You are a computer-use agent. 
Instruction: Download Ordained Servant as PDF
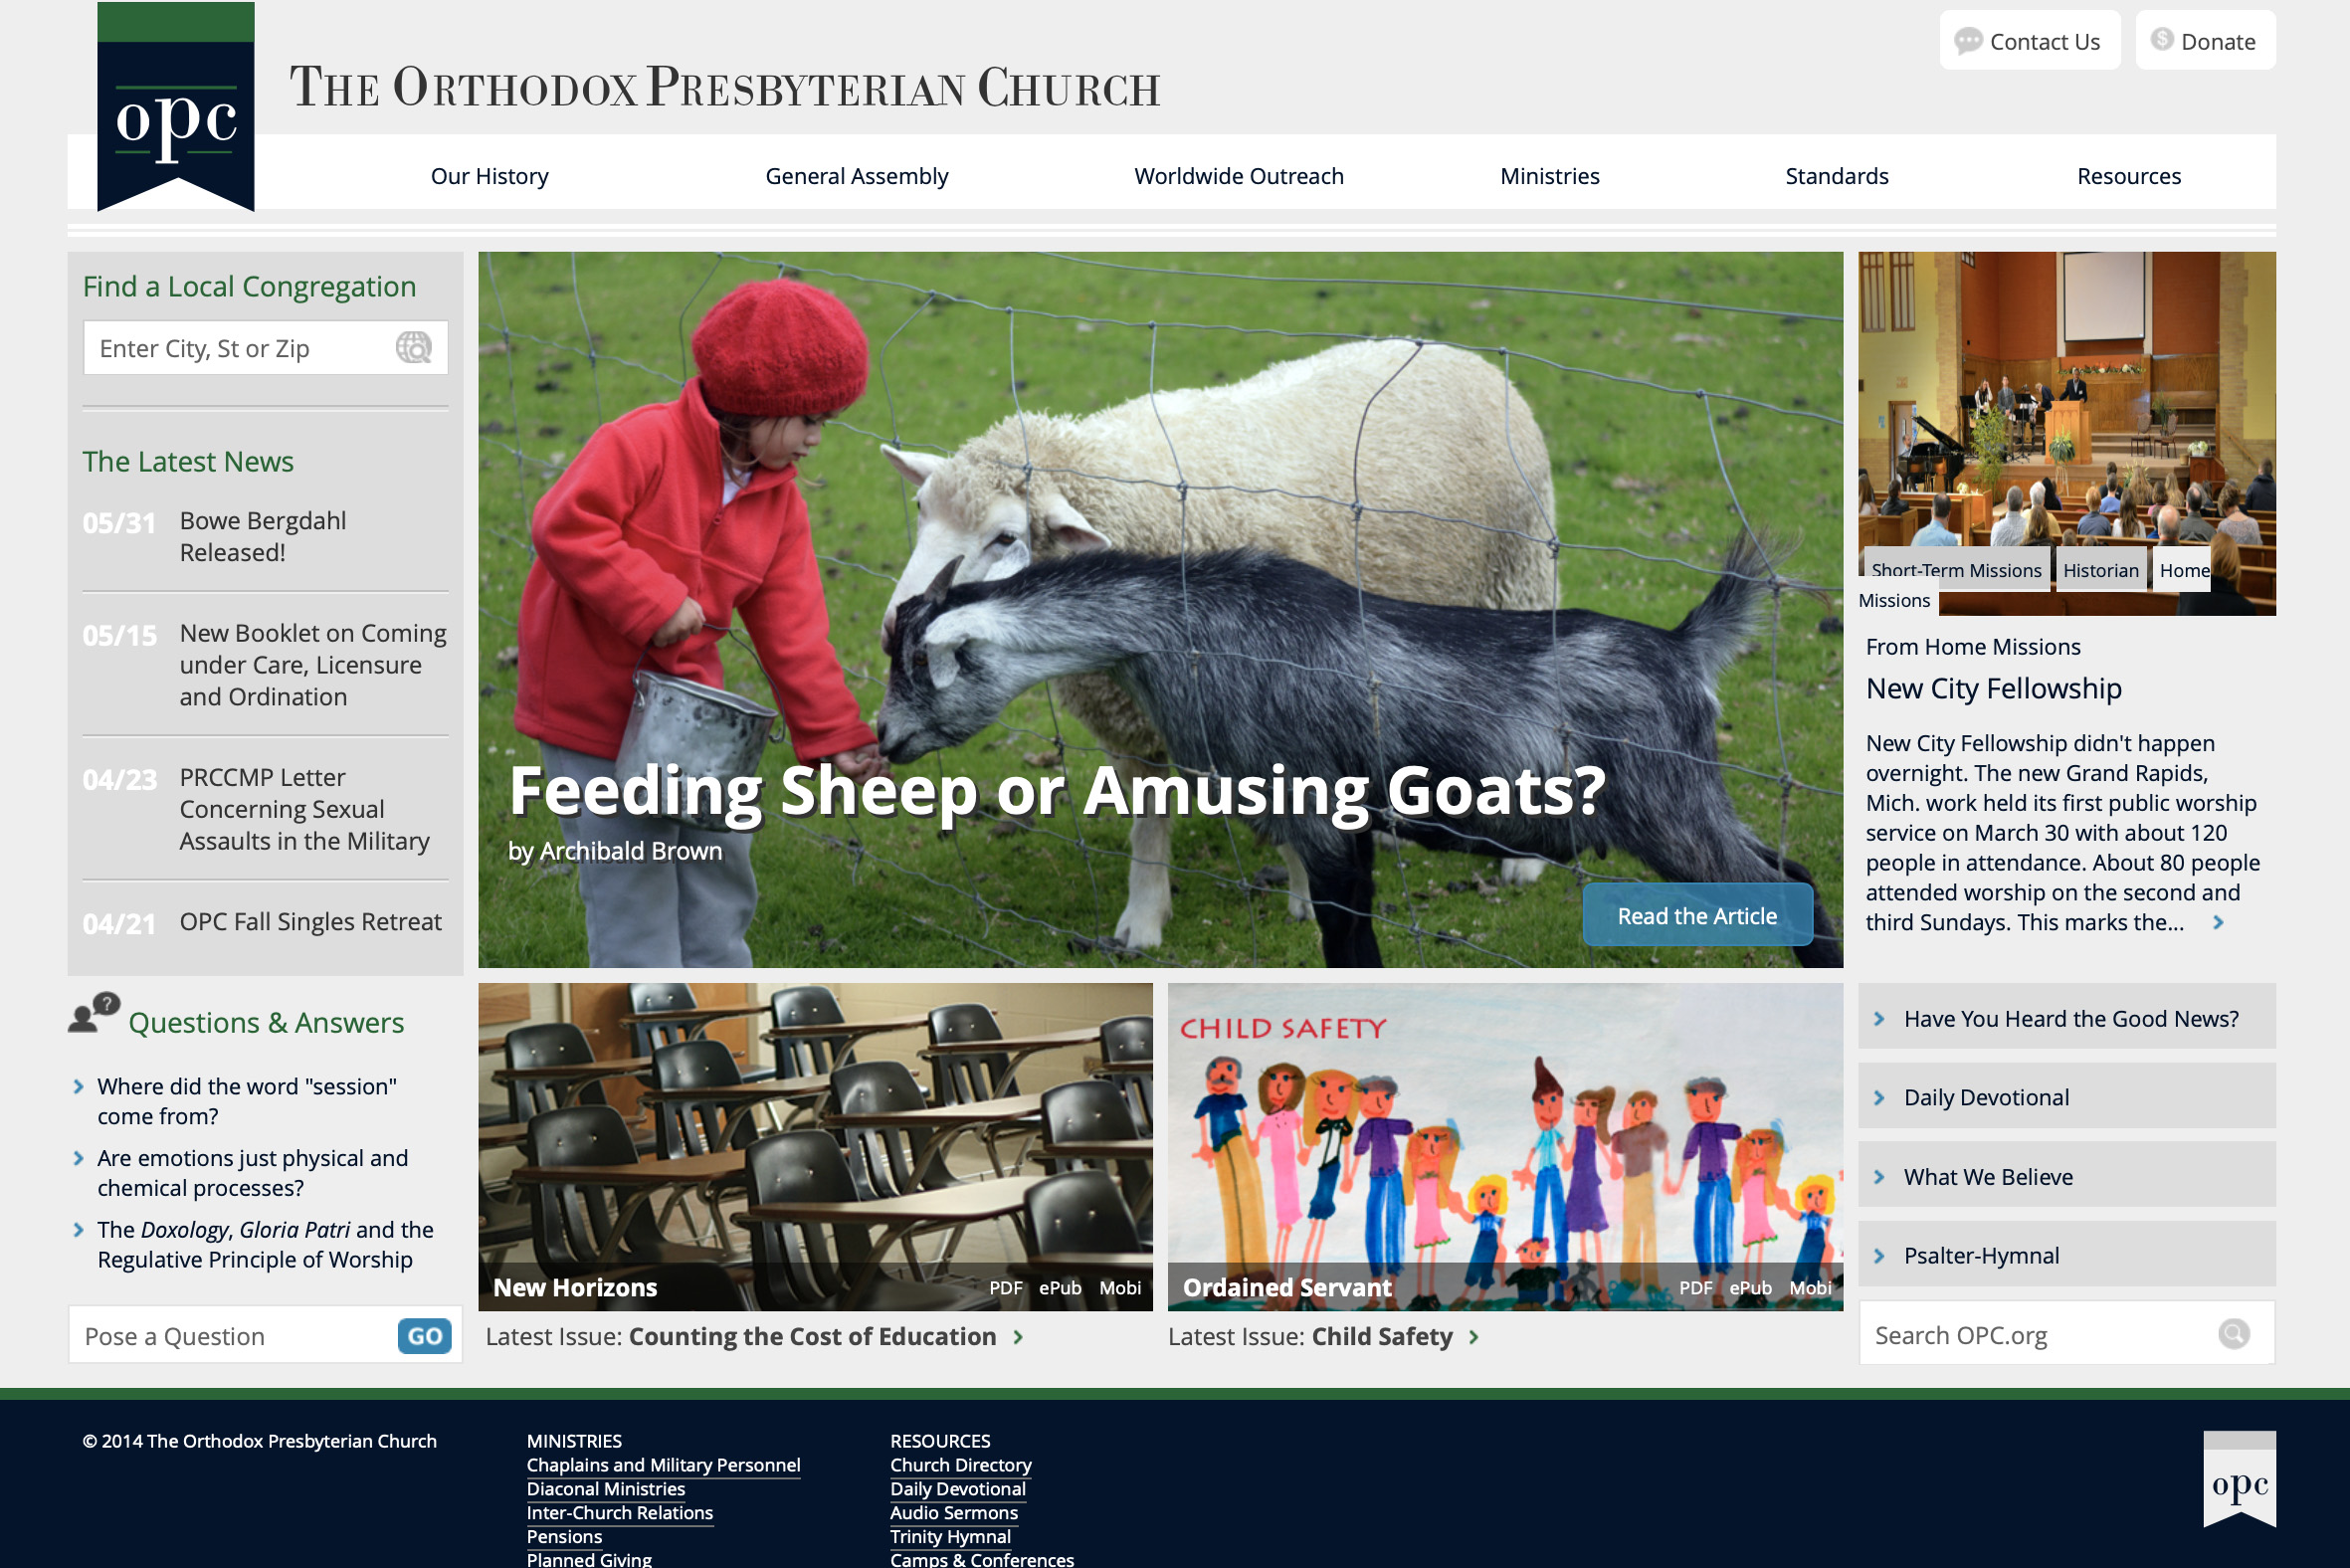(x=1695, y=1288)
